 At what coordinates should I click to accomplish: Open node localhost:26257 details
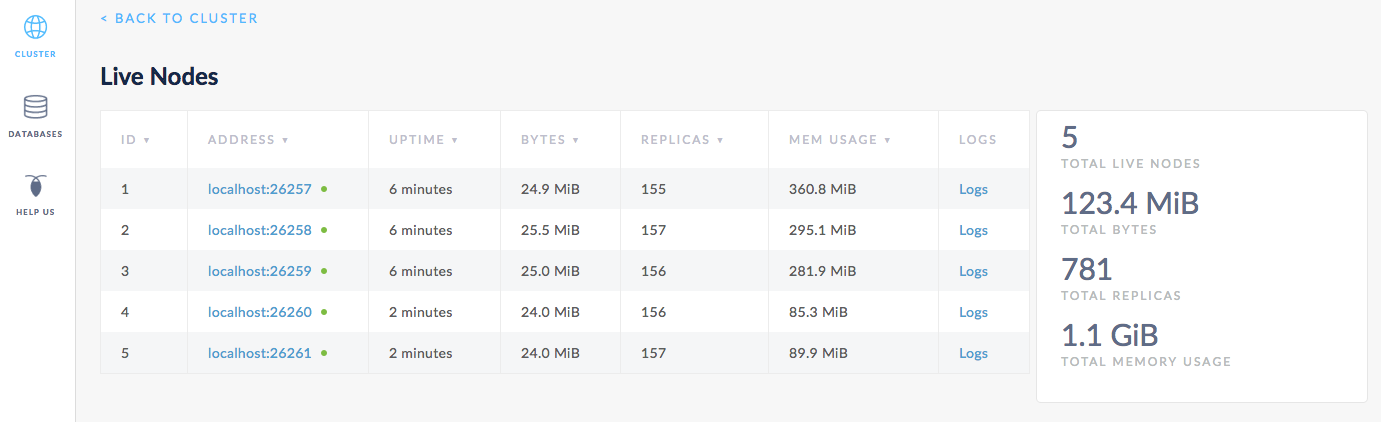click(x=259, y=189)
